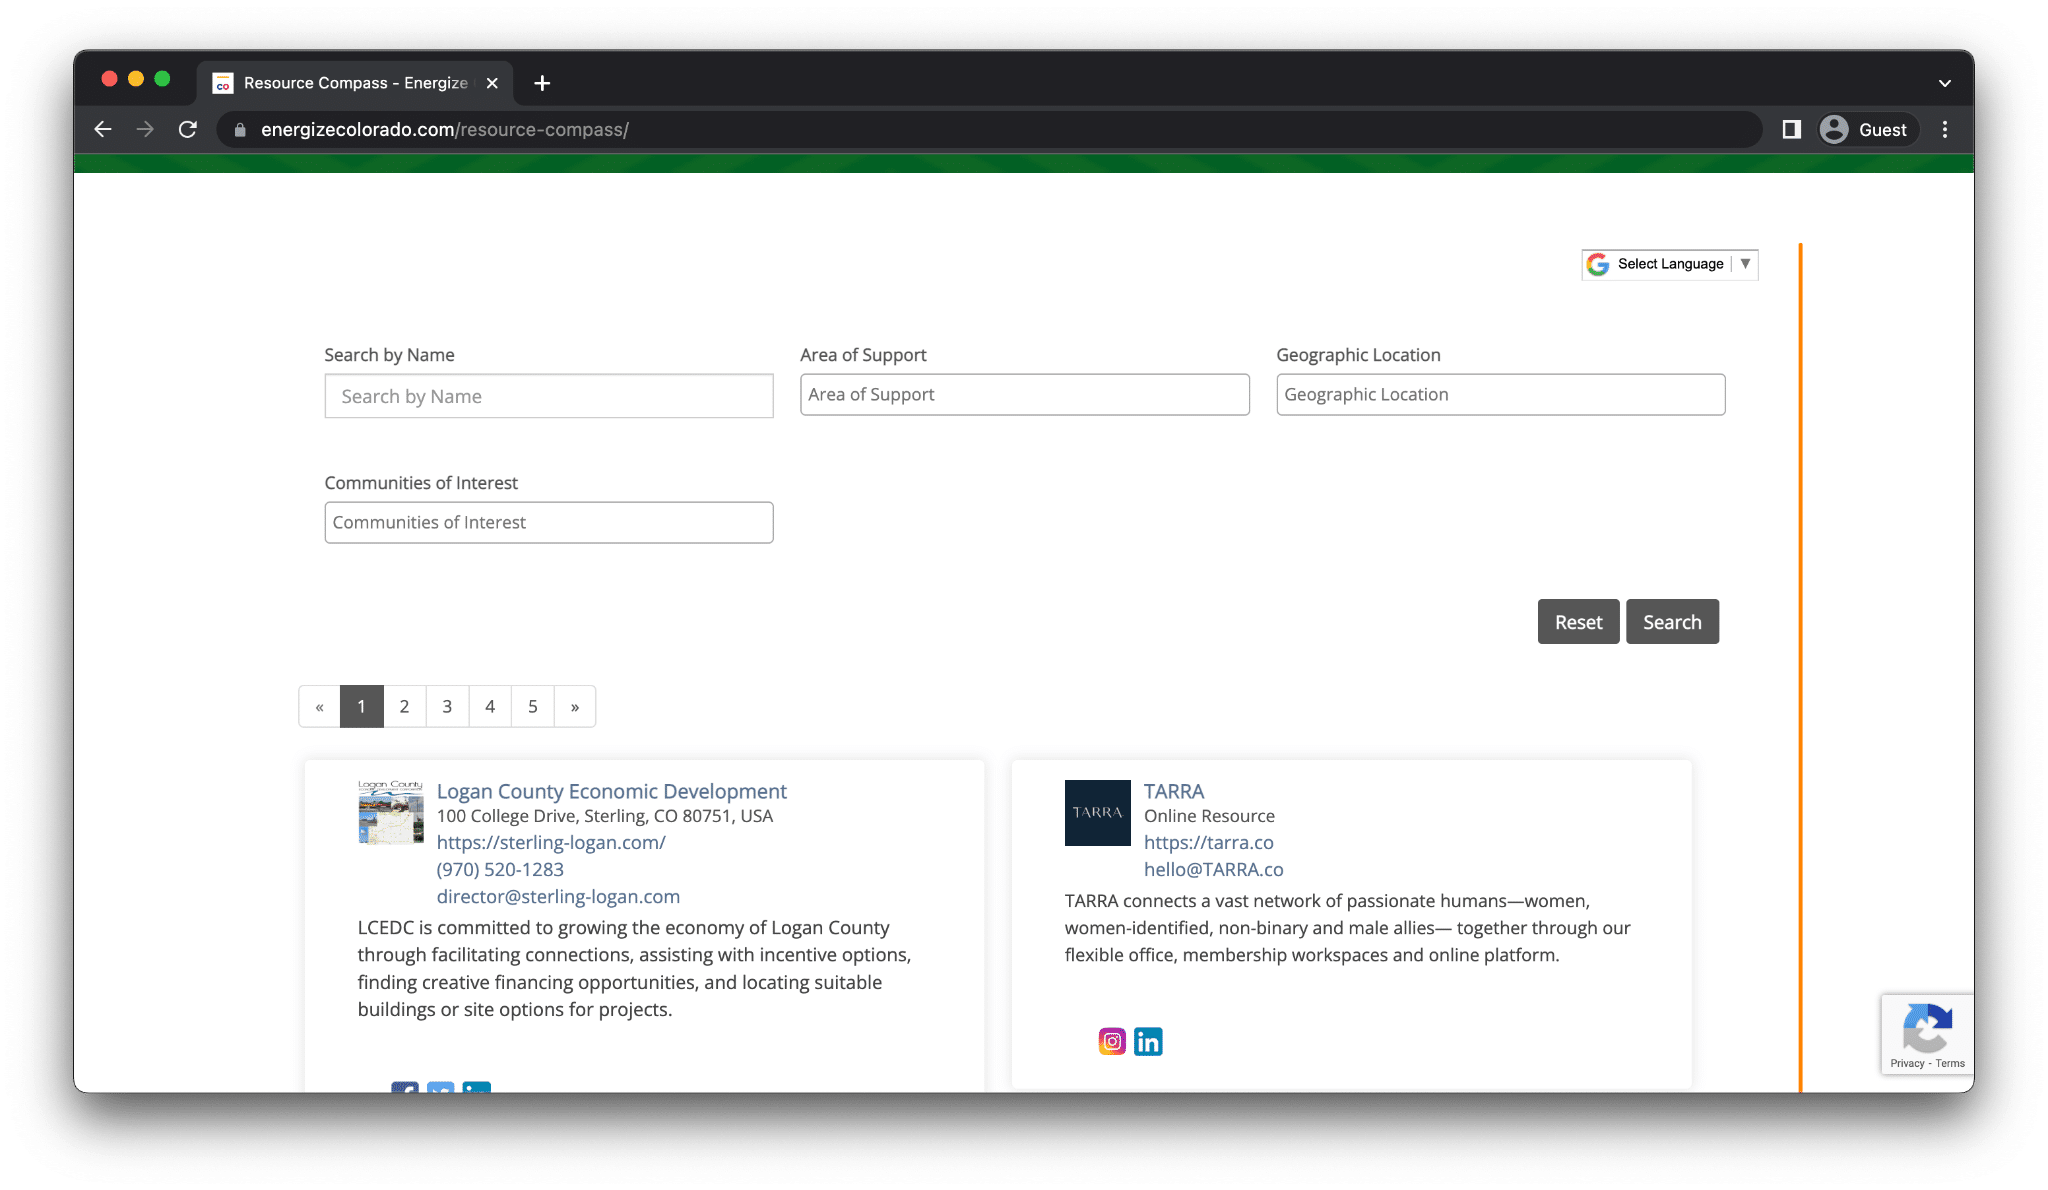Open the Area of Support dropdown

[x=1024, y=394]
